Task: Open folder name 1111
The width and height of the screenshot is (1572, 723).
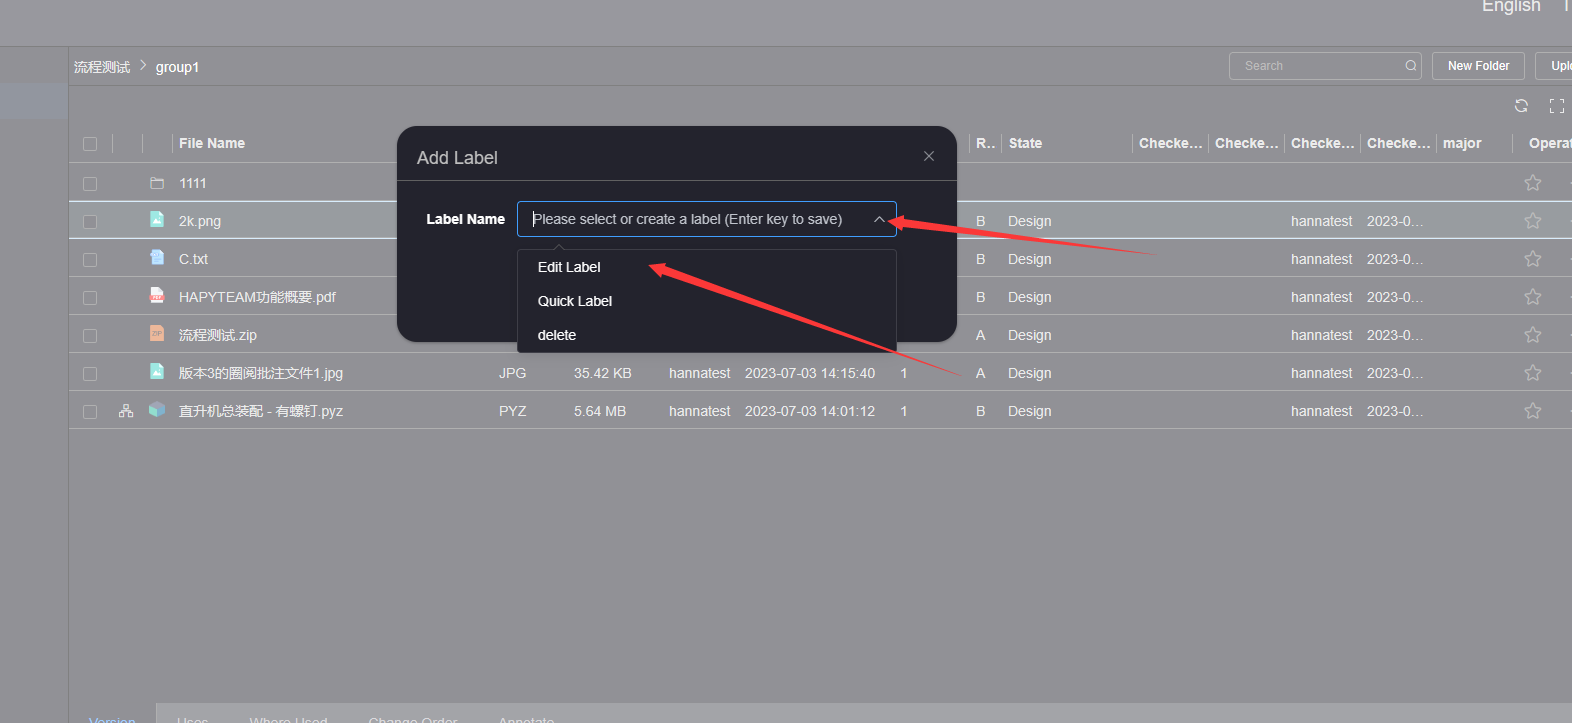Action: point(193,183)
